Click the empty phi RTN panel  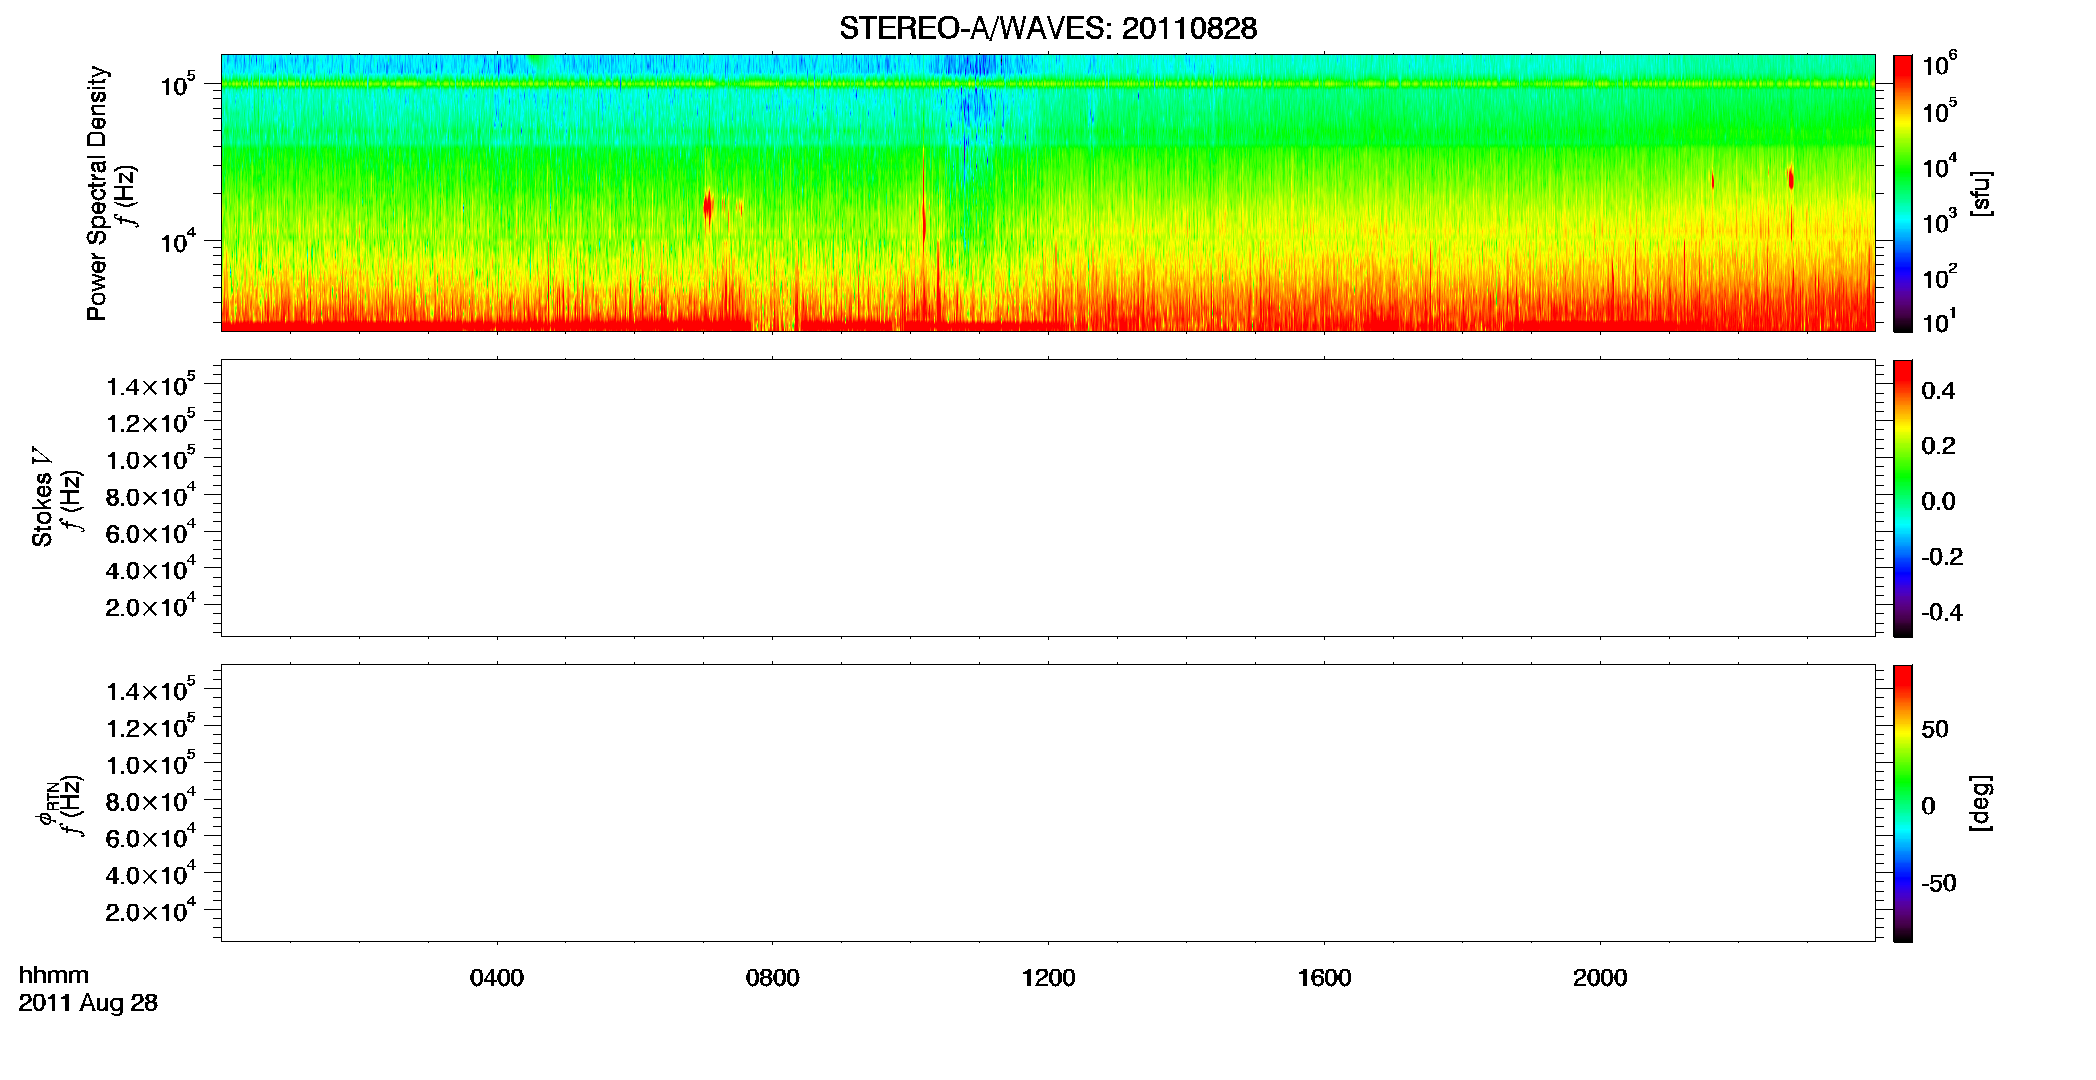coord(1048,803)
